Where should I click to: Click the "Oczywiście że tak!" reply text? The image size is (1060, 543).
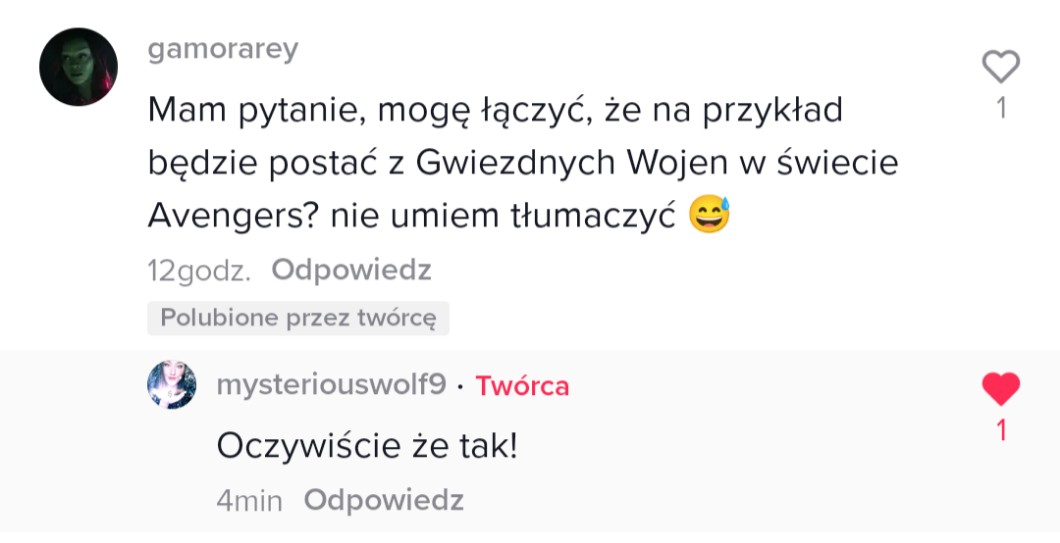367,446
